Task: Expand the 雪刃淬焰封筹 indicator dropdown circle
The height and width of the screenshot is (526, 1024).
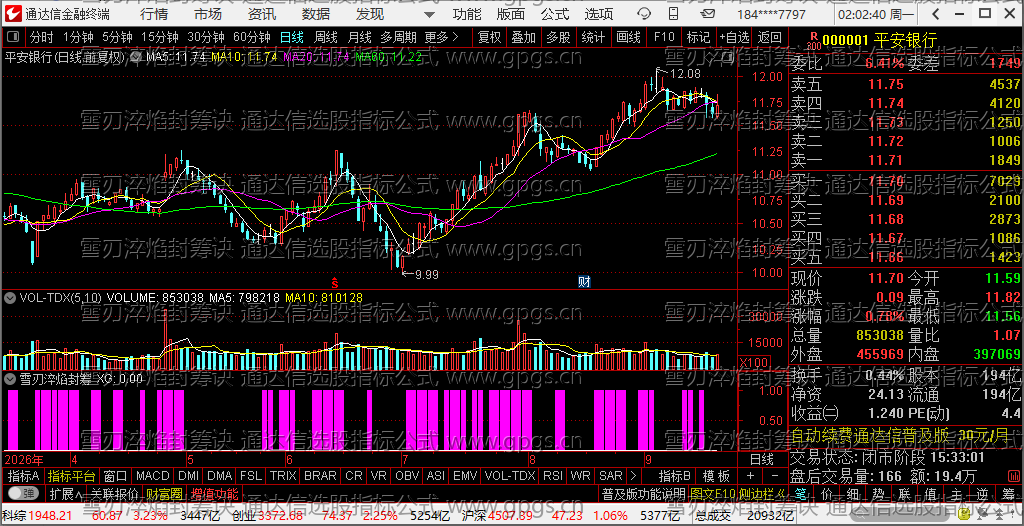Action: (x=10, y=378)
